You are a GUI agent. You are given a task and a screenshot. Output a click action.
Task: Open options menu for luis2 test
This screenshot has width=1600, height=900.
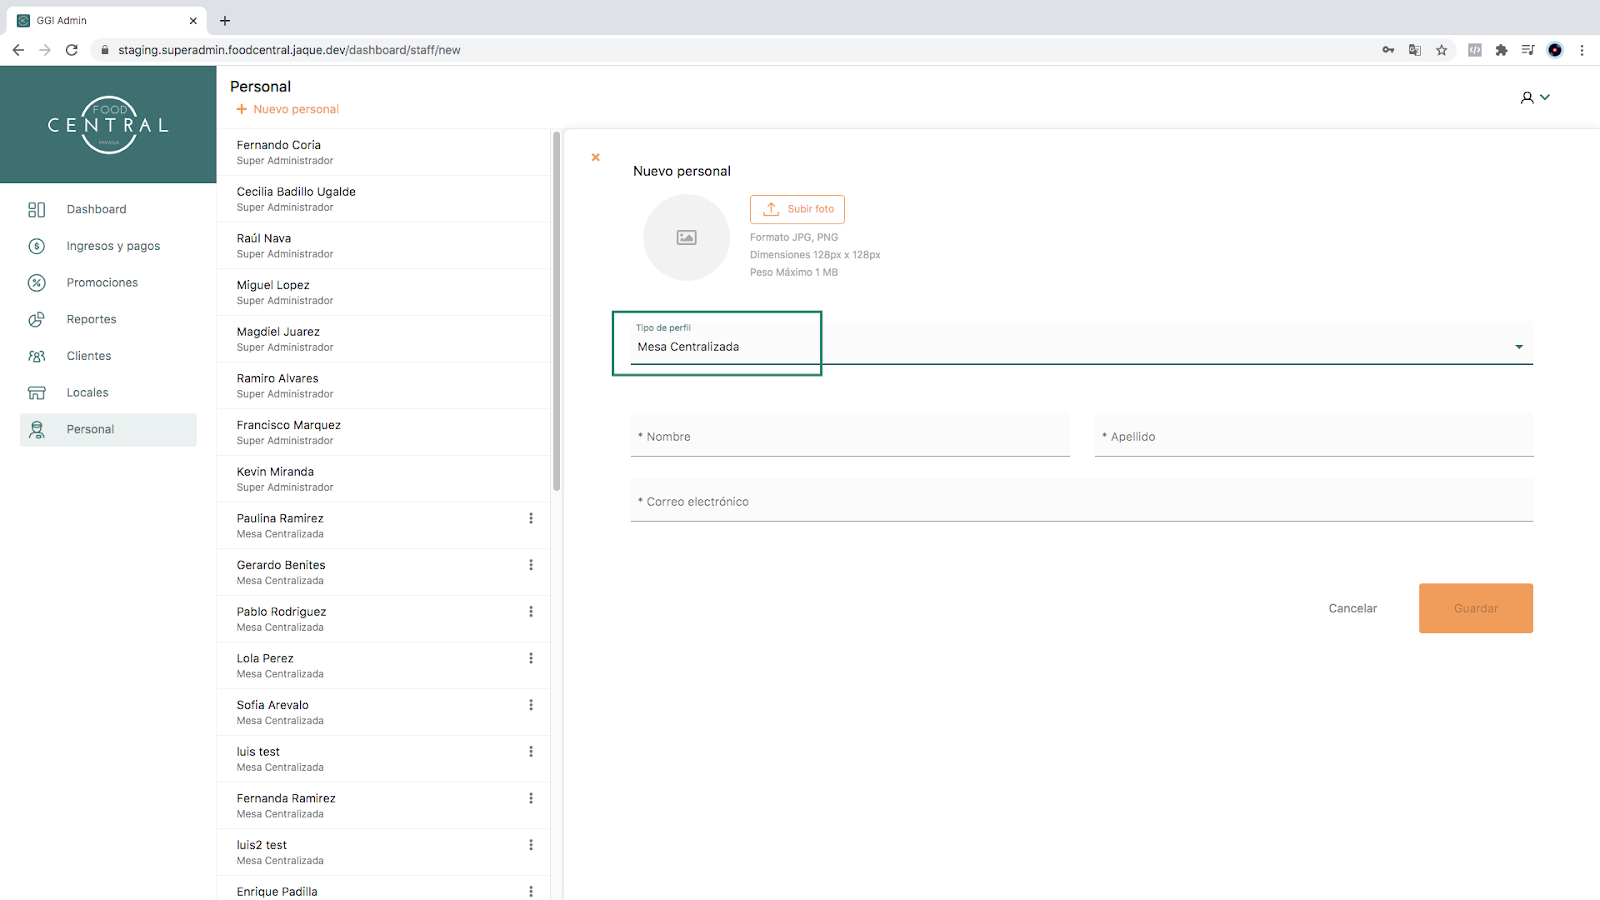coord(531,845)
